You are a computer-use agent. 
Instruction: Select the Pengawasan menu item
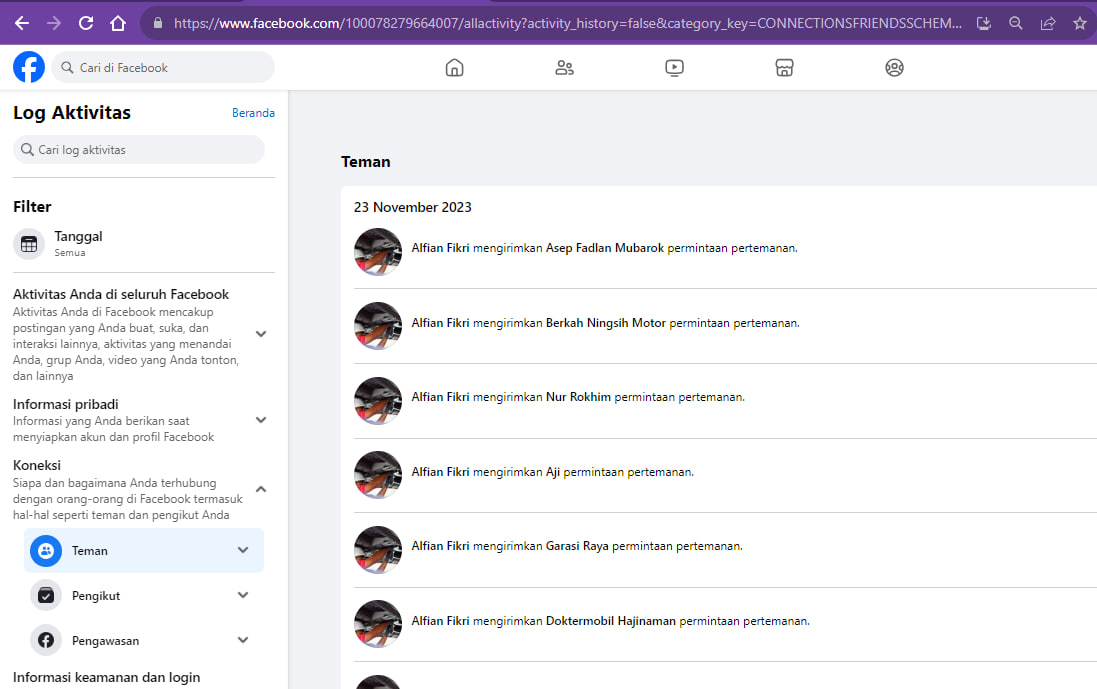(143, 640)
